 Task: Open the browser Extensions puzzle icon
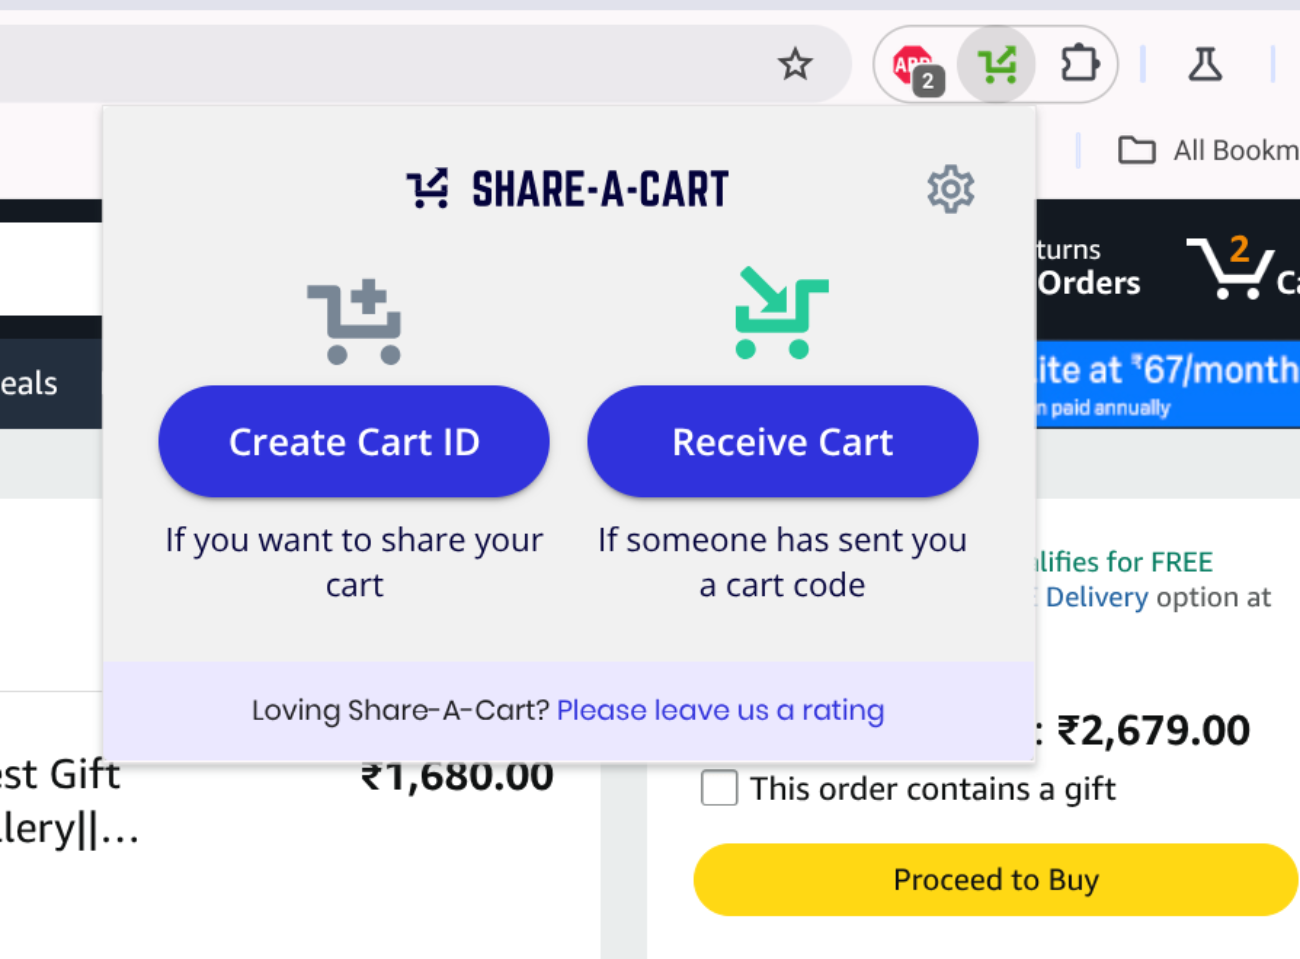tap(1078, 63)
